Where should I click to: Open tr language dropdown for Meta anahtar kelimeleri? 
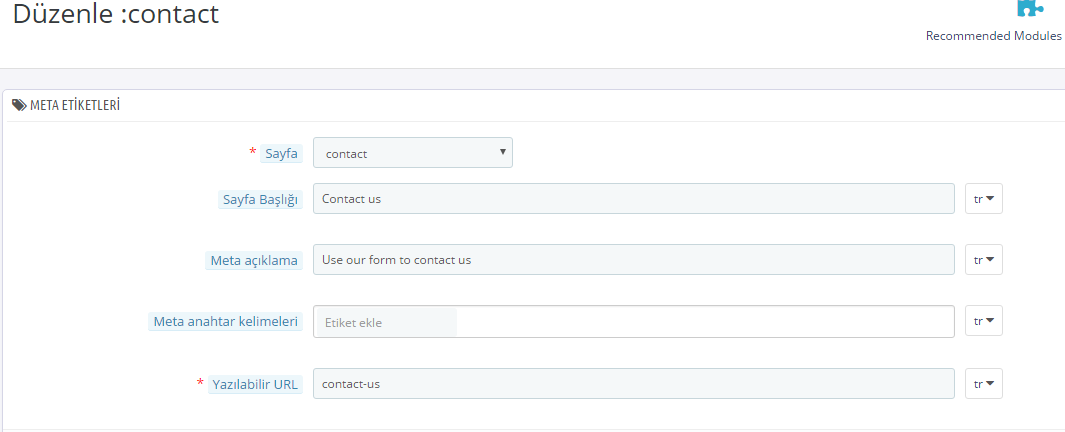pos(983,321)
